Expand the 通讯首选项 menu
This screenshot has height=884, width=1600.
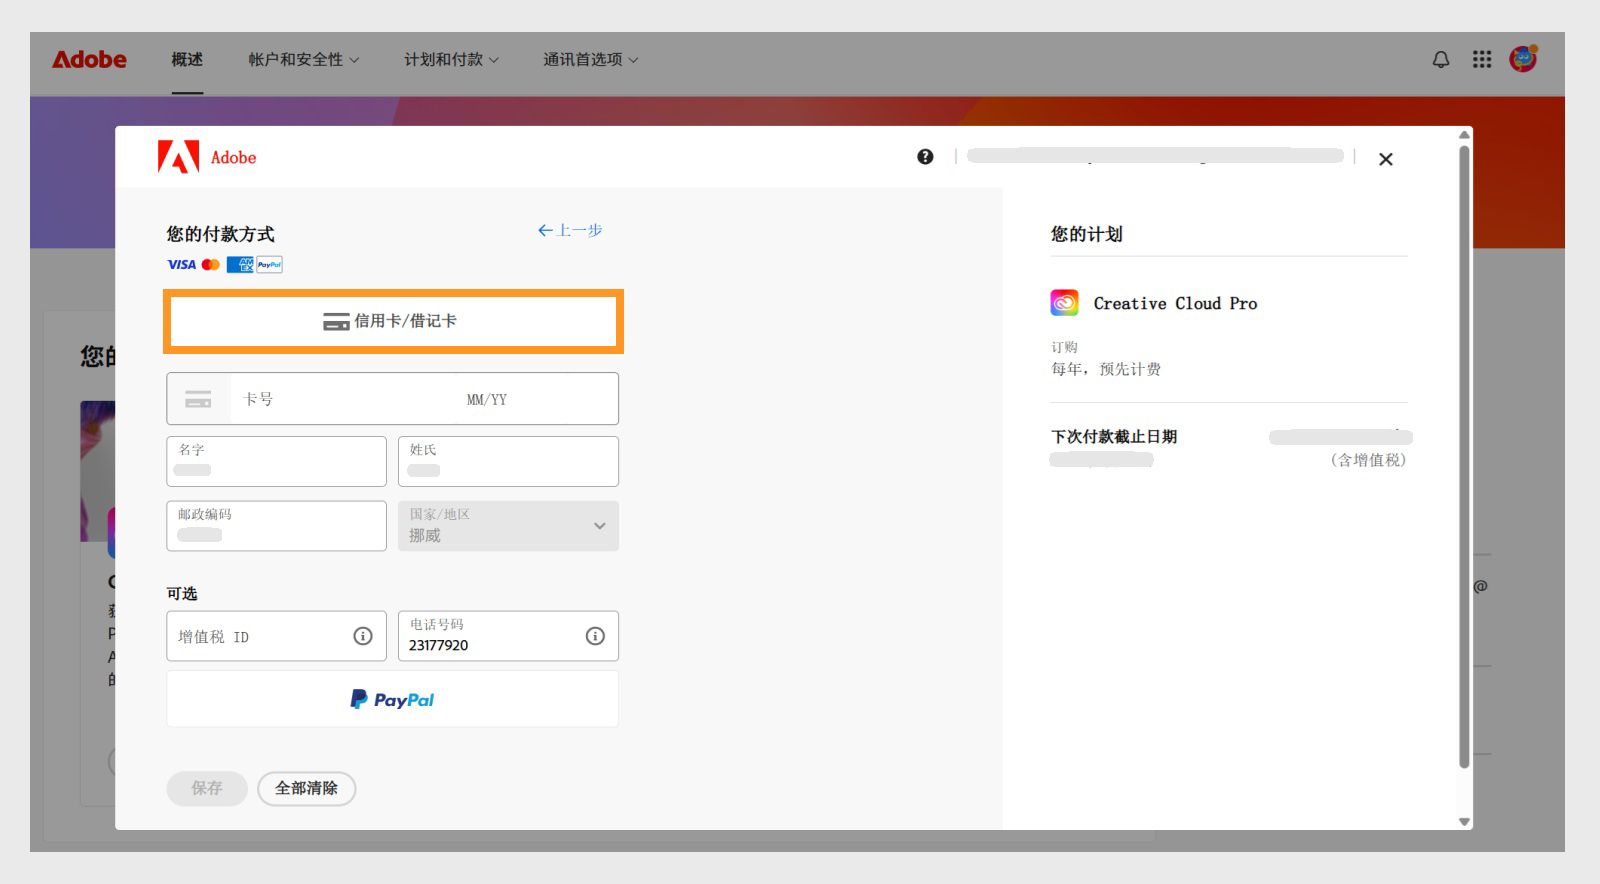590,60
